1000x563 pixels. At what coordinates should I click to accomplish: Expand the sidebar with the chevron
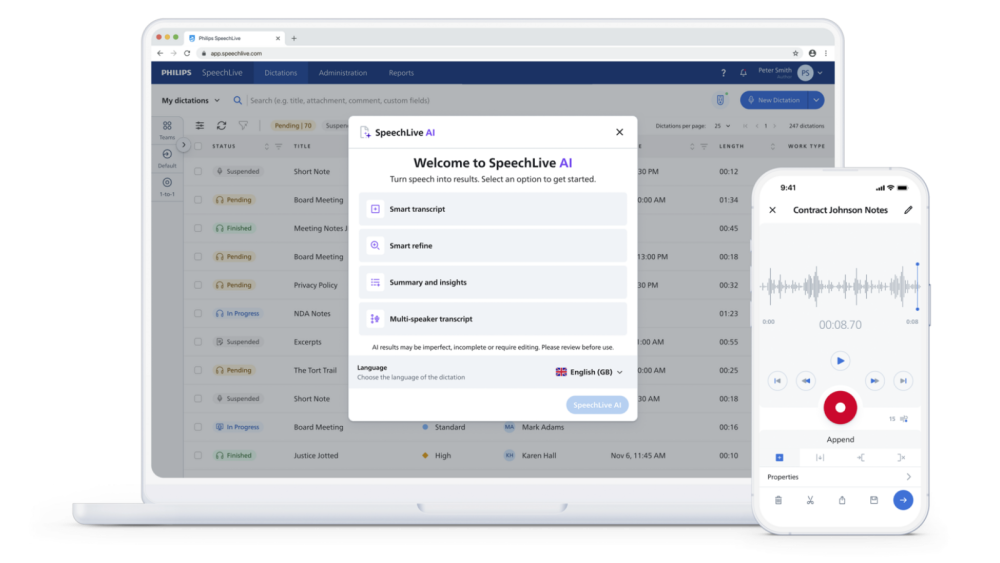[184, 145]
